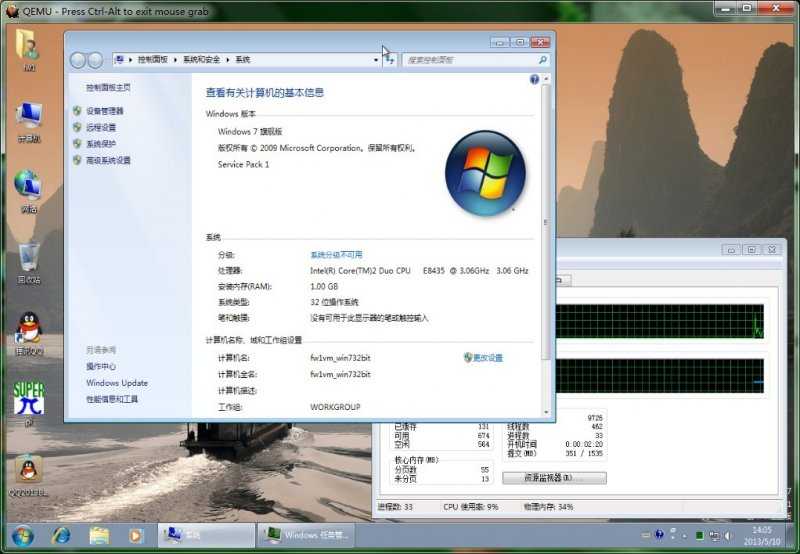This screenshot has width=800, height=554.
Task: Click the Intel Core 2 Duo processor text
Action: coord(419,270)
